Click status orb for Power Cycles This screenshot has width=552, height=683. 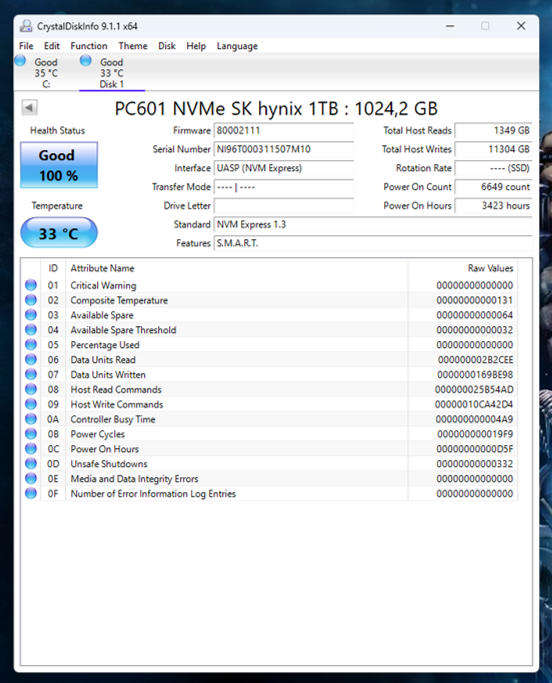pyautogui.click(x=31, y=434)
